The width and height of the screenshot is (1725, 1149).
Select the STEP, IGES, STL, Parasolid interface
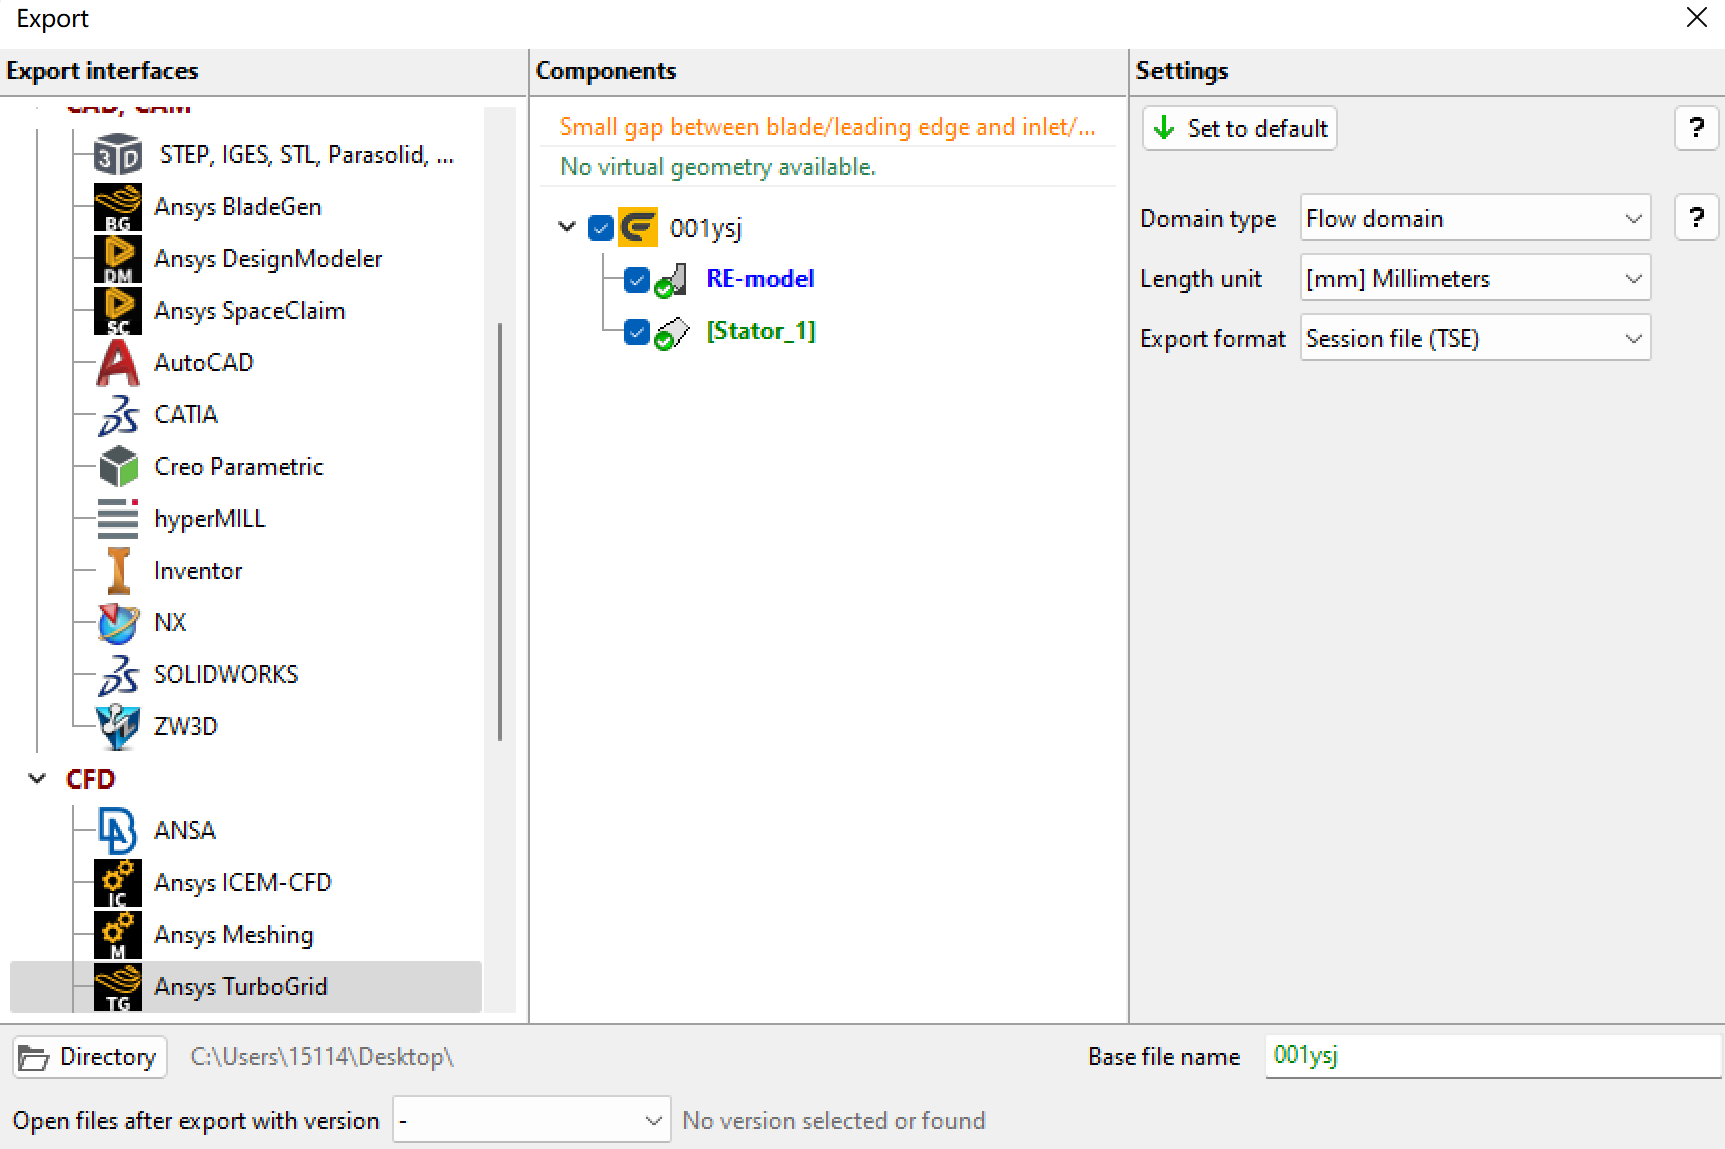307,155
